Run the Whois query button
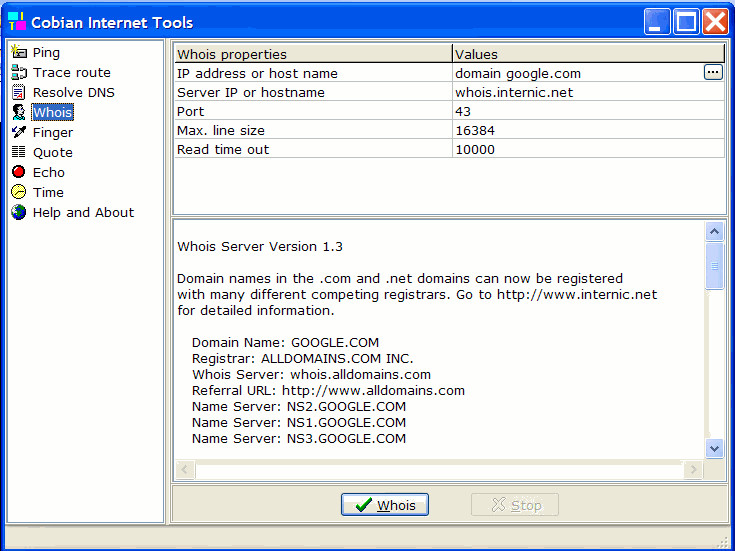This screenshot has width=735, height=551. [385, 505]
